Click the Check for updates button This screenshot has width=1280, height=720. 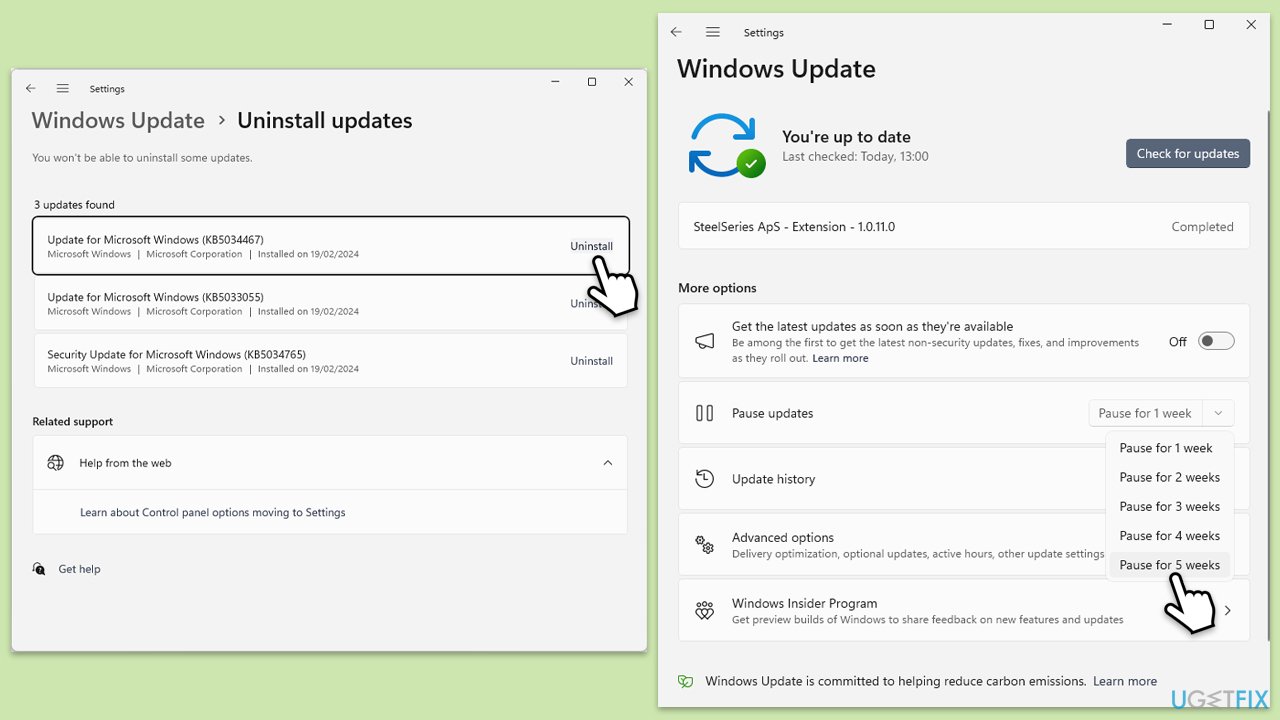(x=1188, y=153)
